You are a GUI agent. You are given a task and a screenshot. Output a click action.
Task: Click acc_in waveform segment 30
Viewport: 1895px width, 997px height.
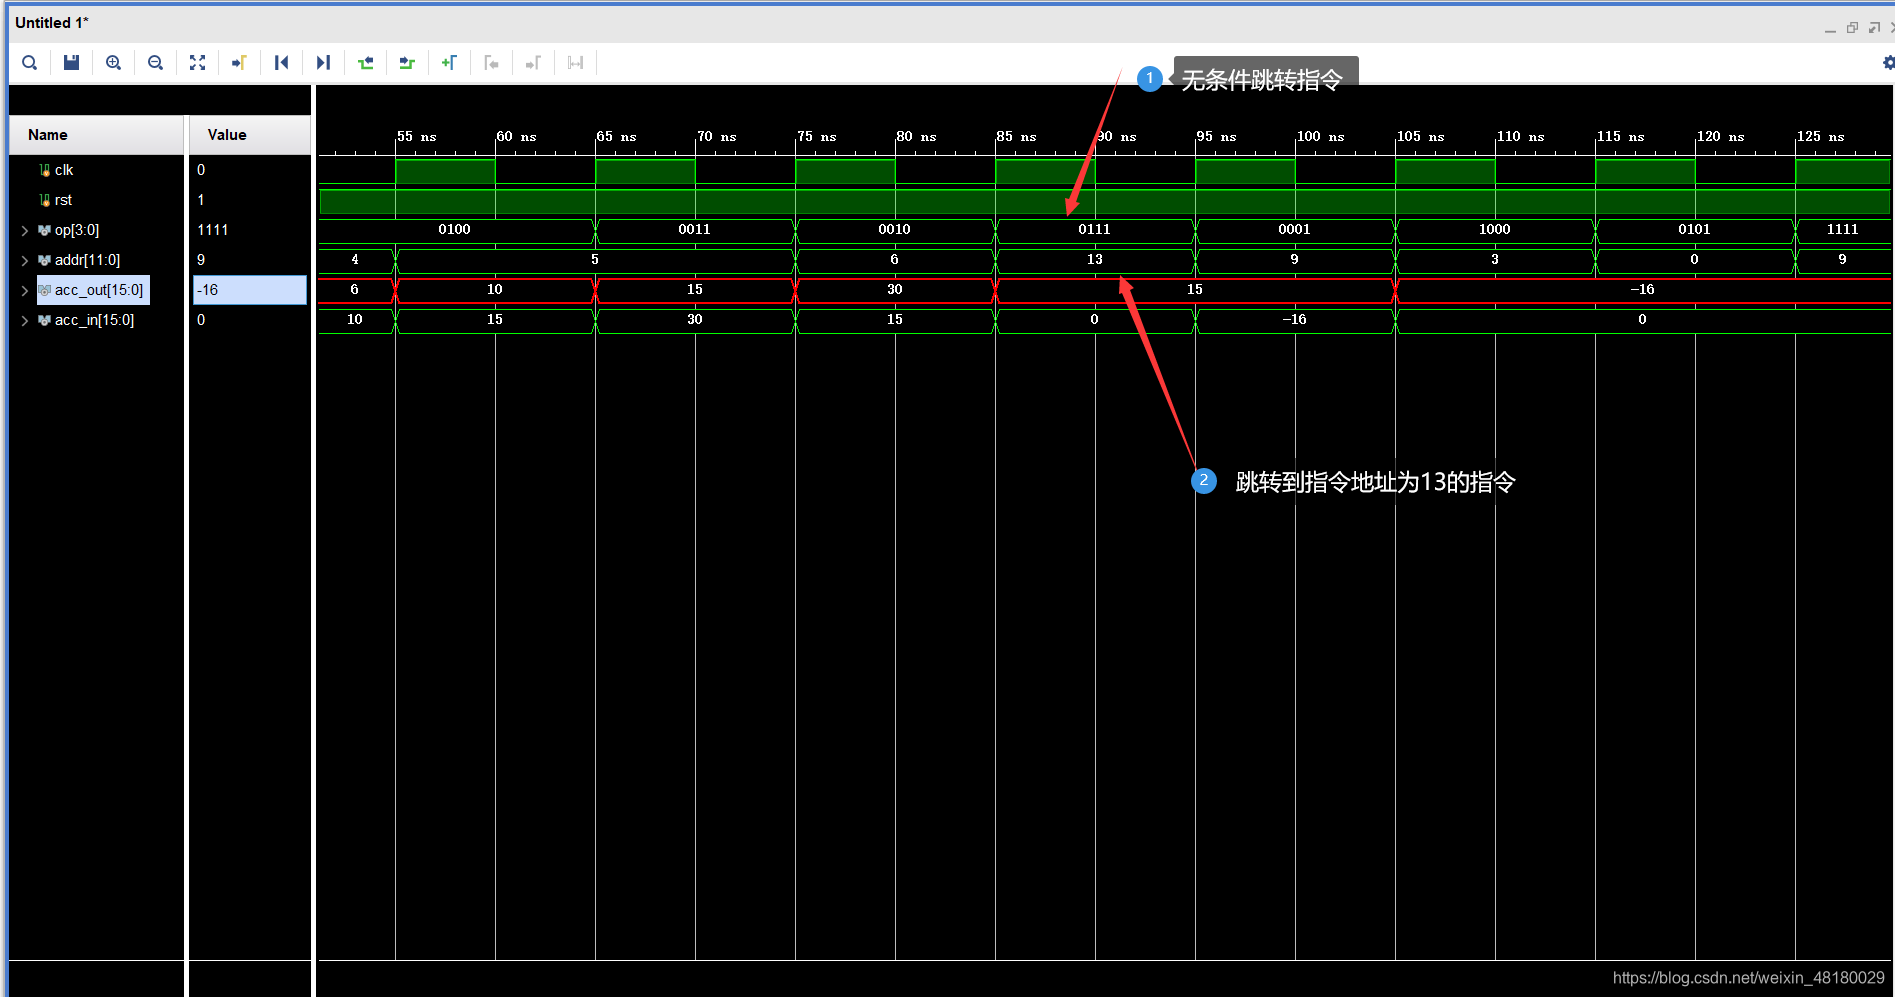point(695,320)
